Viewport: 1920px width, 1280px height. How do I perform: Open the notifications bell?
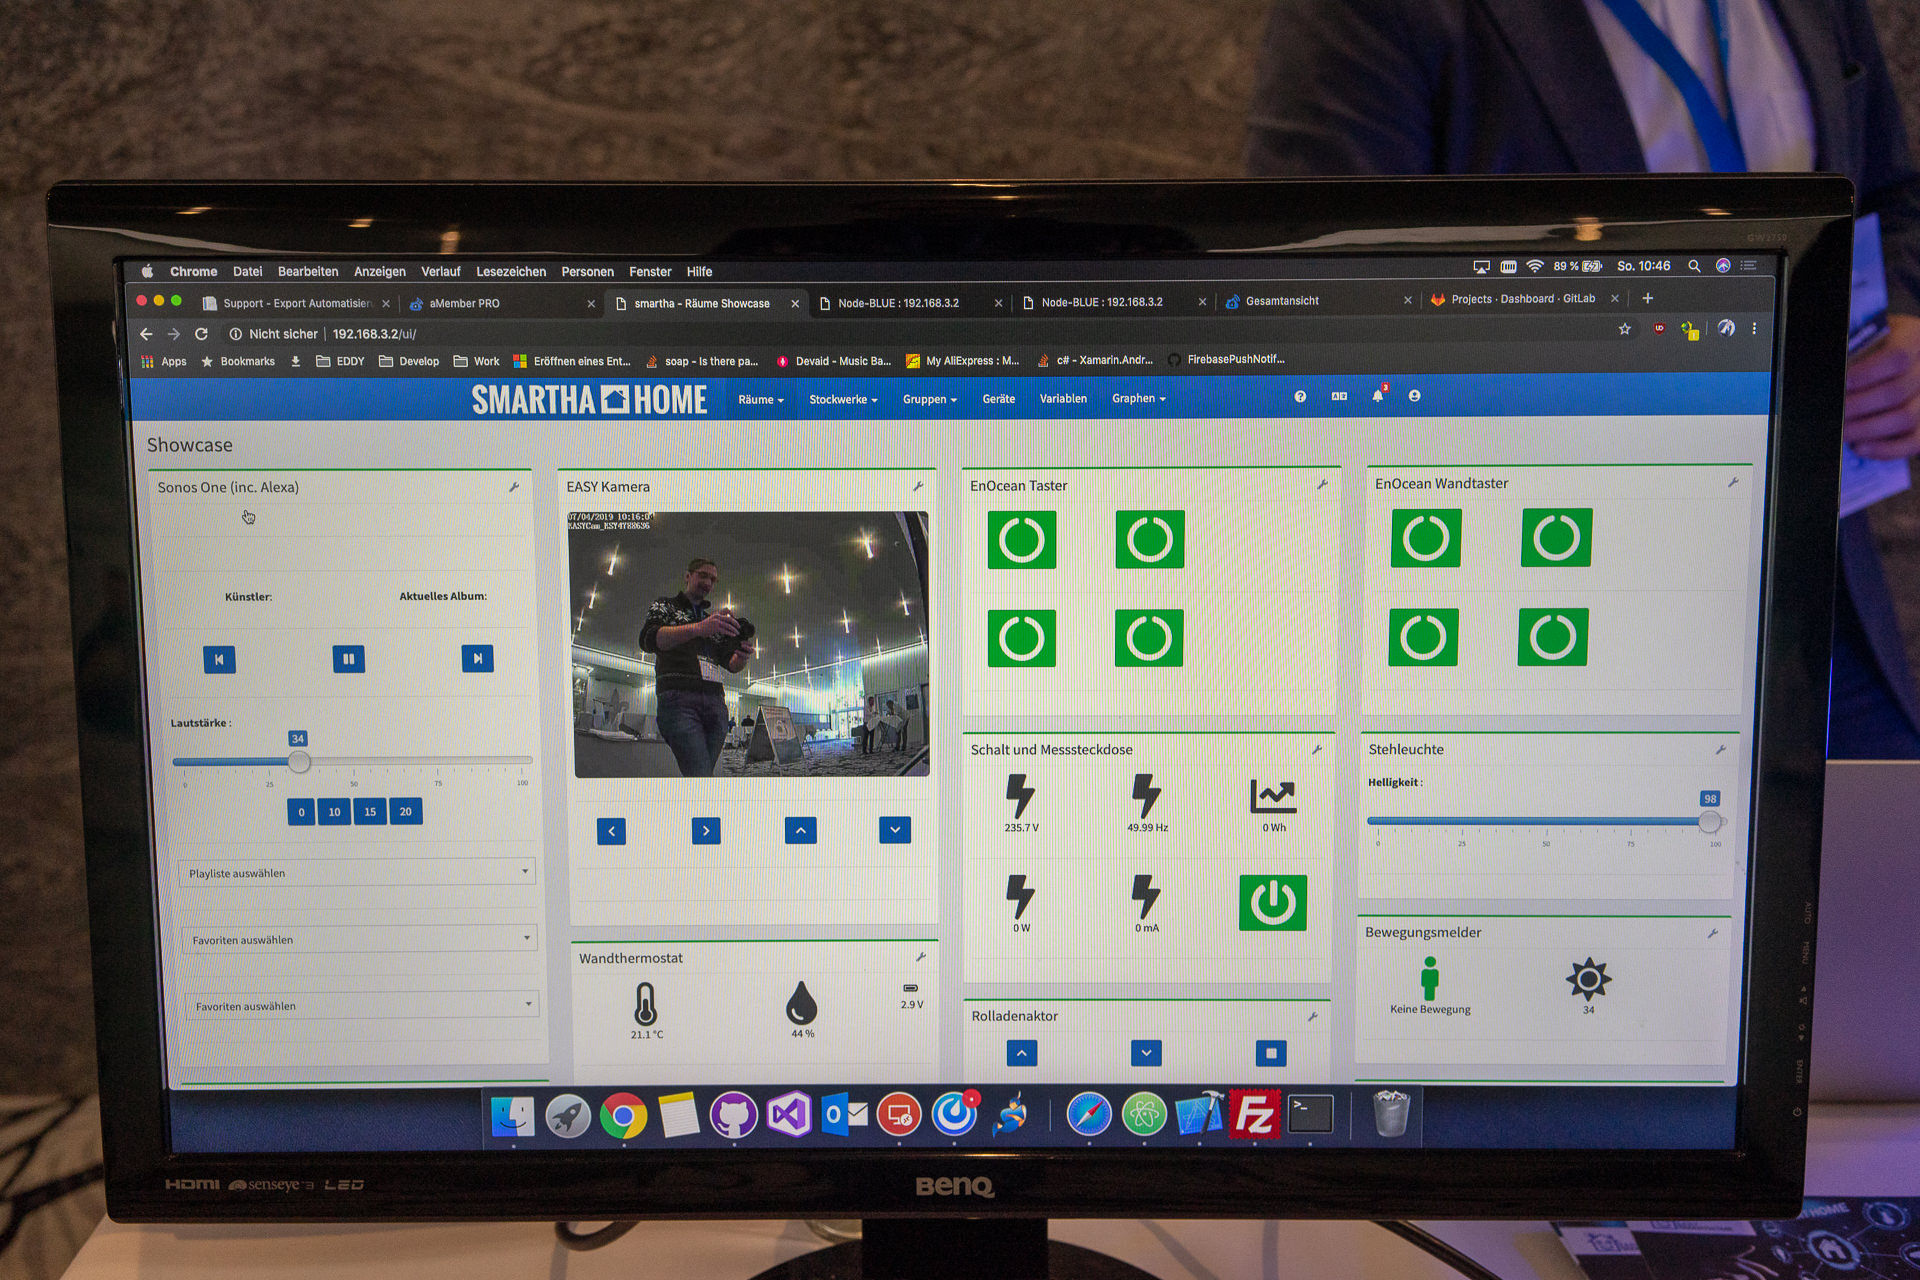coord(1378,396)
